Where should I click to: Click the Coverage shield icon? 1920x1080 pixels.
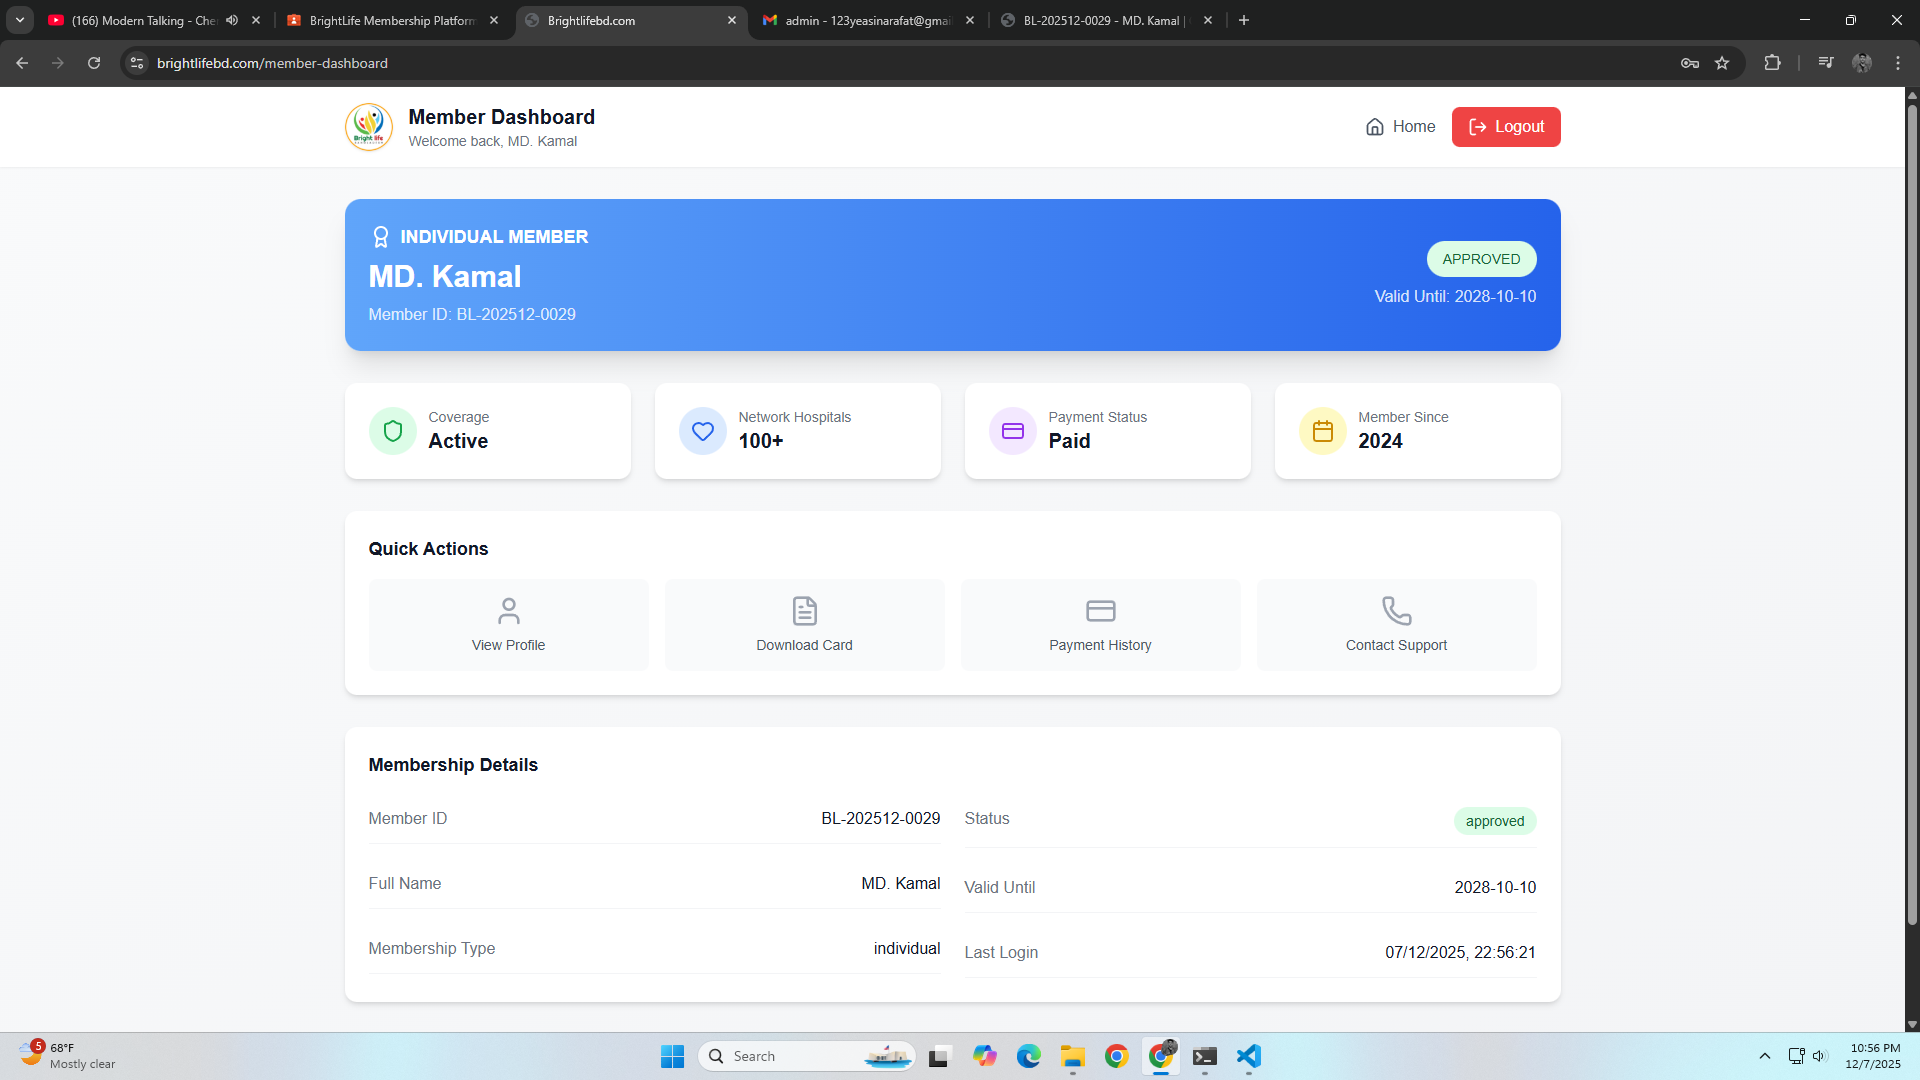pyautogui.click(x=393, y=431)
